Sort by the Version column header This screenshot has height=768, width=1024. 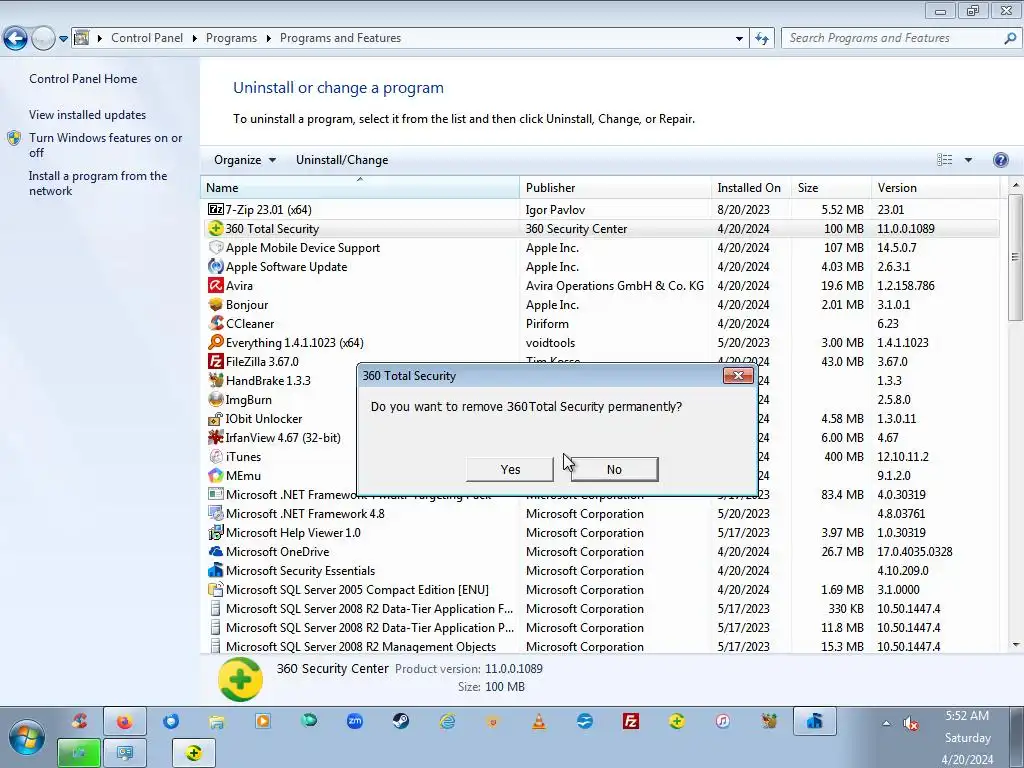point(935,187)
